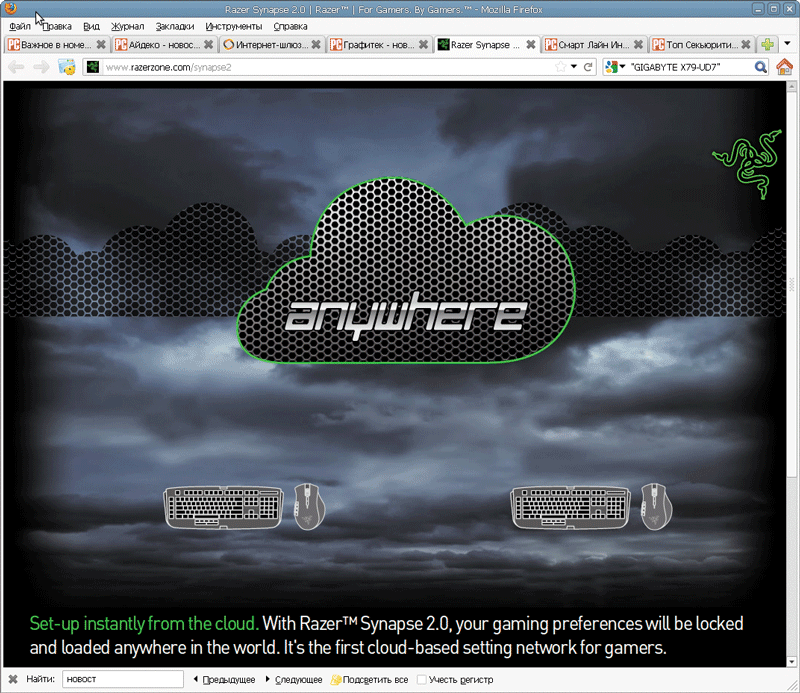This screenshot has width=800, height=693.
Task: Click the 'anywhere' cloud graphic
Action: click(406, 270)
